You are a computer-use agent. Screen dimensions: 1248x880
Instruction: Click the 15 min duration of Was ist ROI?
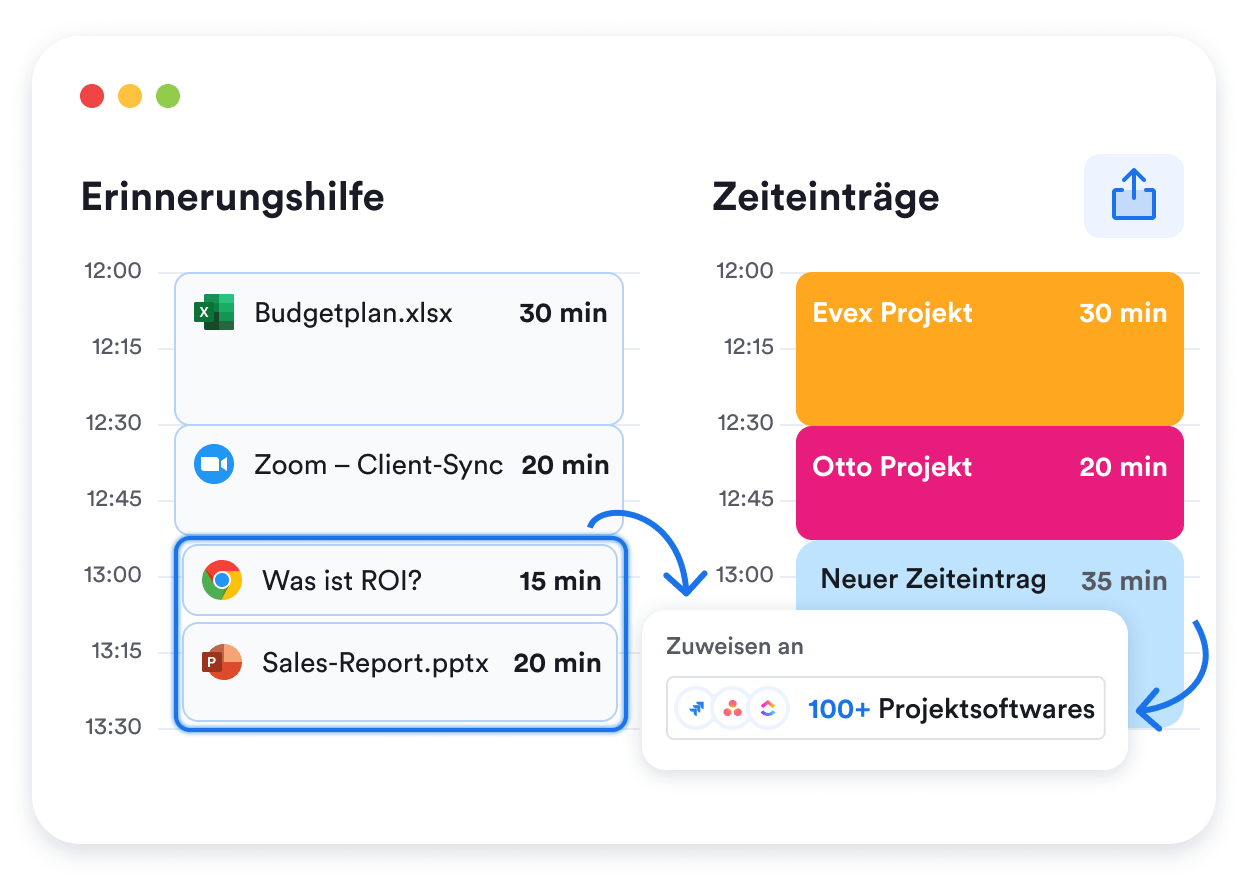pos(560,581)
